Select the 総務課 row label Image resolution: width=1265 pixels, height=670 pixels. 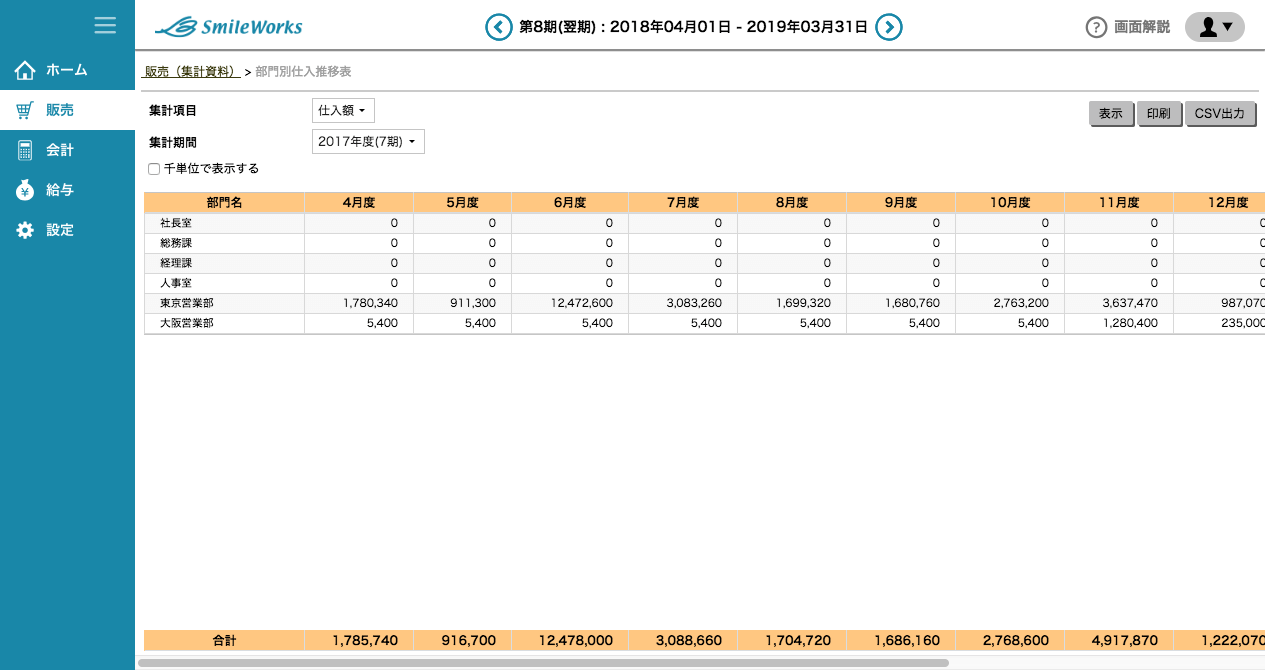(176, 244)
